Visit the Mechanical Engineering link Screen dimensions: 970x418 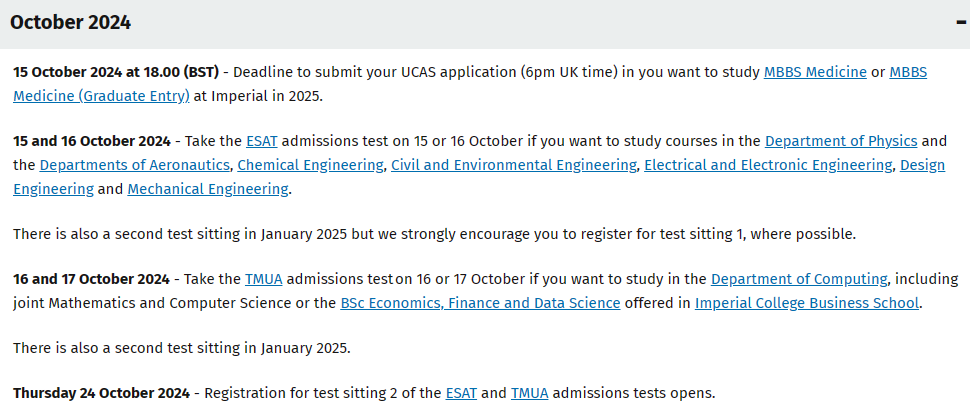pyautogui.click(x=207, y=189)
